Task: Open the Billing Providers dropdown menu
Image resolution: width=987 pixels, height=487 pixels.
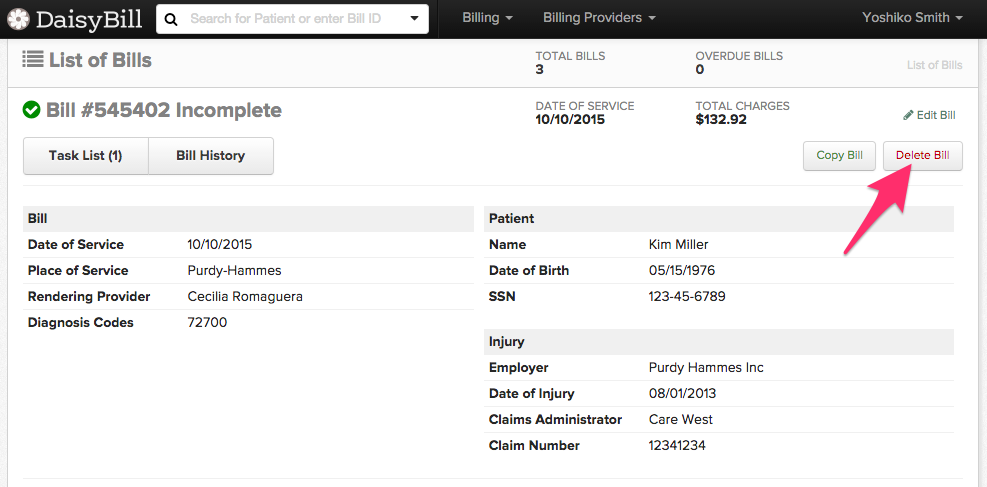Action: (599, 18)
